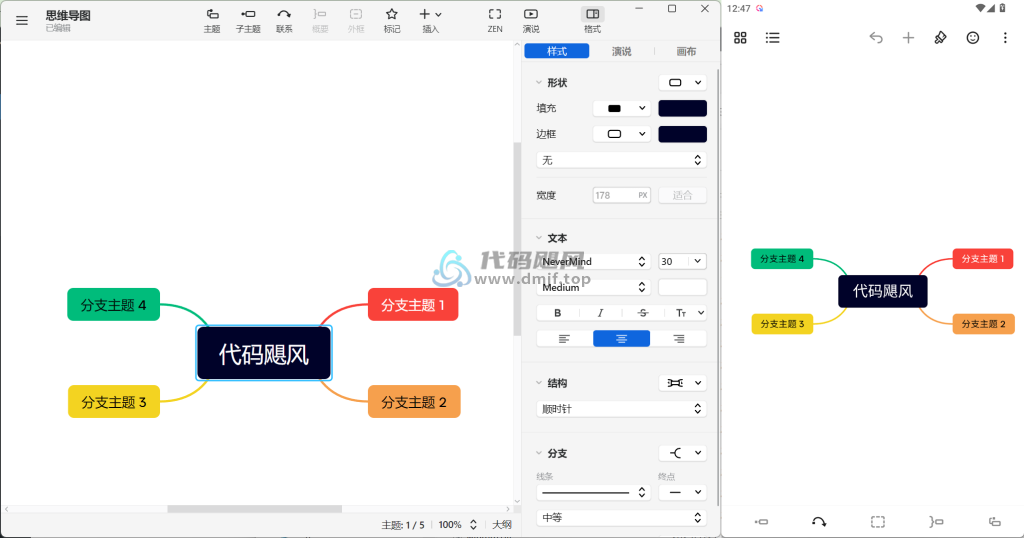1024x538 pixels.
Task: Open the 插入 plus menu
Action: (430, 20)
